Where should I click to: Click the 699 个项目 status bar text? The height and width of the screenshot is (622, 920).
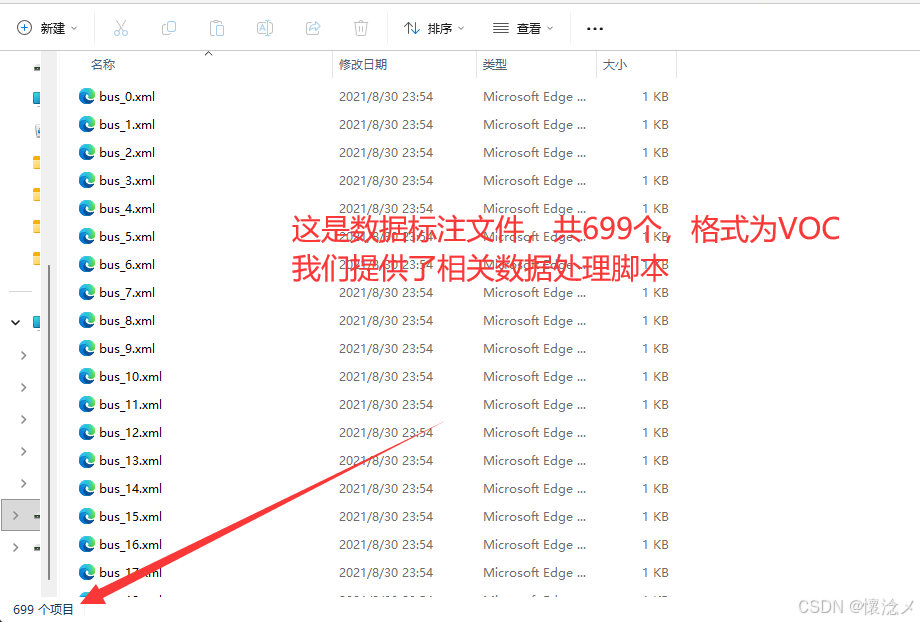(43, 610)
